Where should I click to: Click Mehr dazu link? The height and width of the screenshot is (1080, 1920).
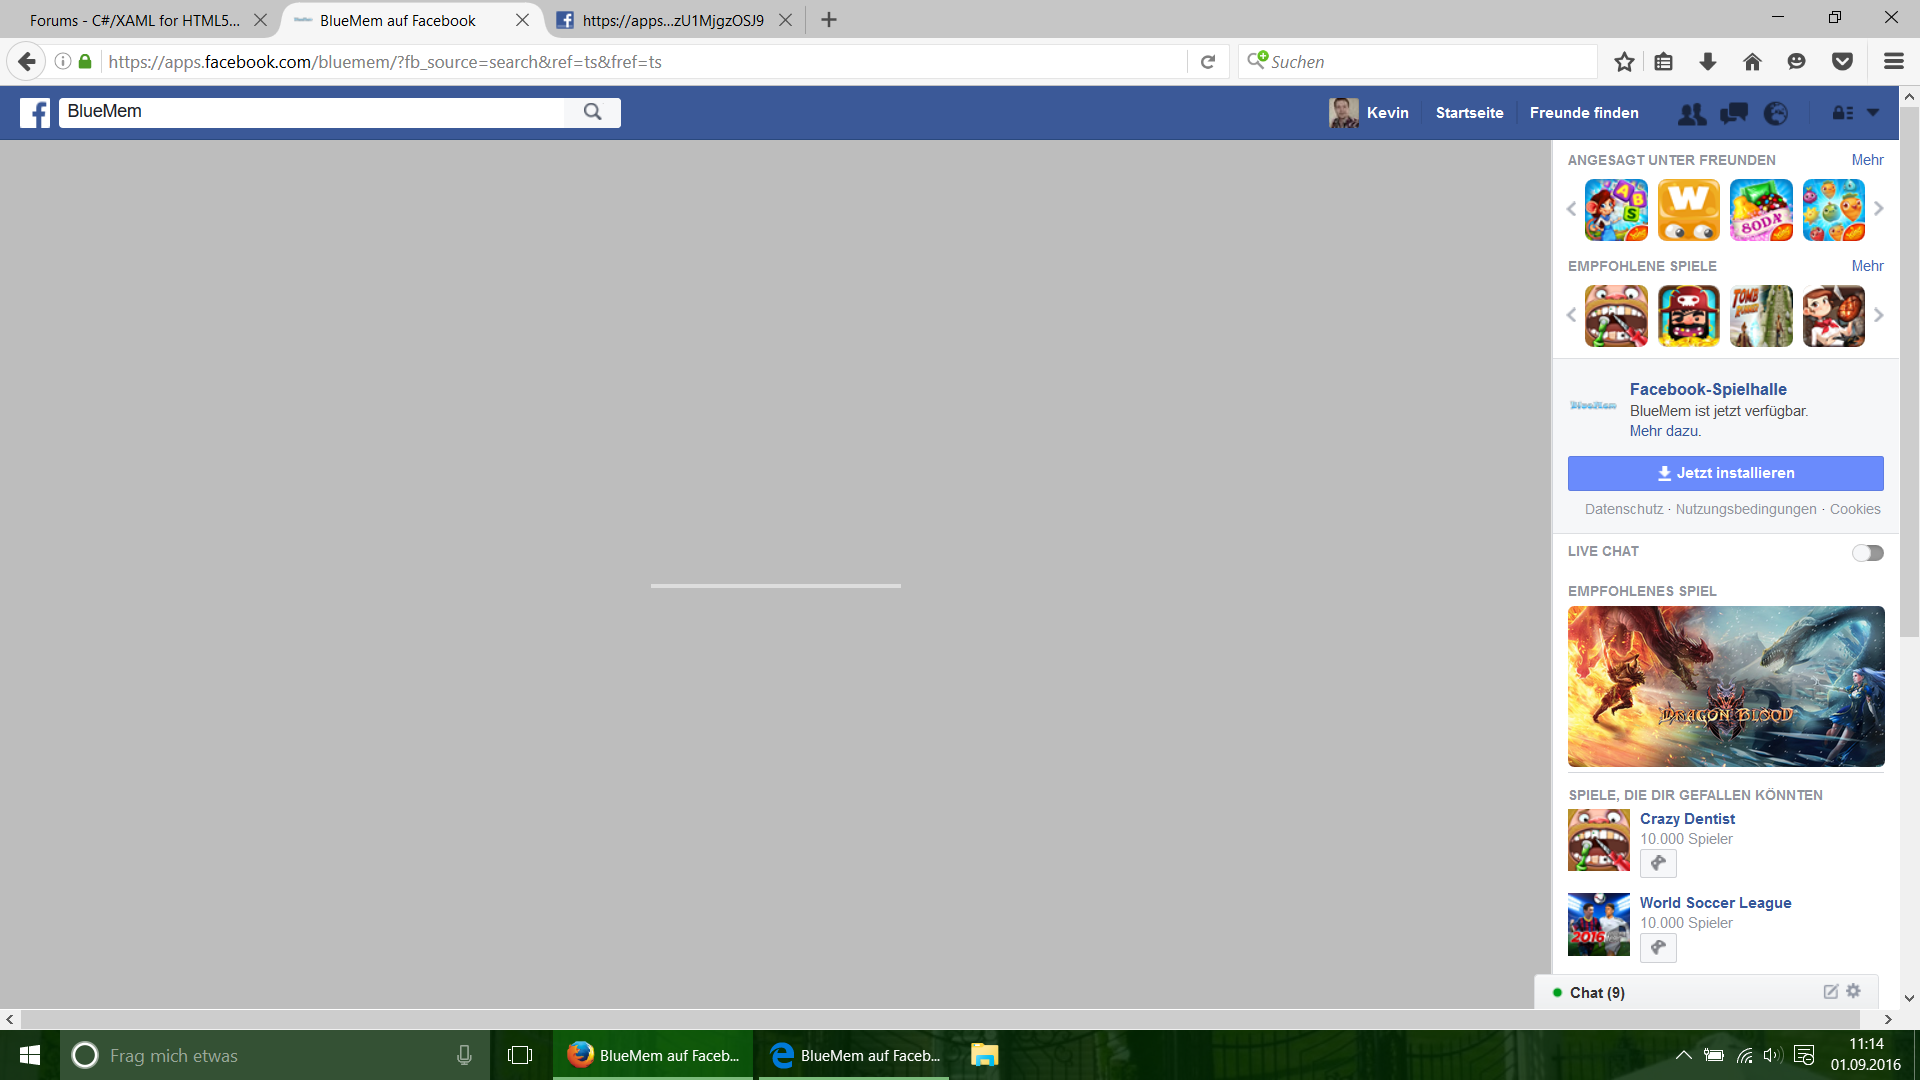[x=1664, y=431]
